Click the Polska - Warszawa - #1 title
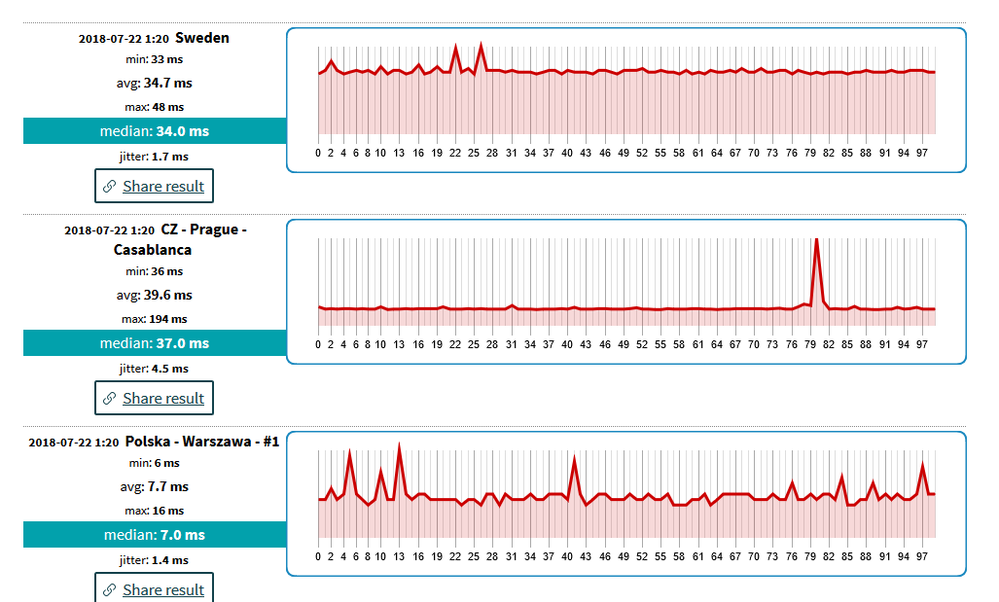Screen dimensions: 999x602 pyautogui.click(x=202, y=441)
